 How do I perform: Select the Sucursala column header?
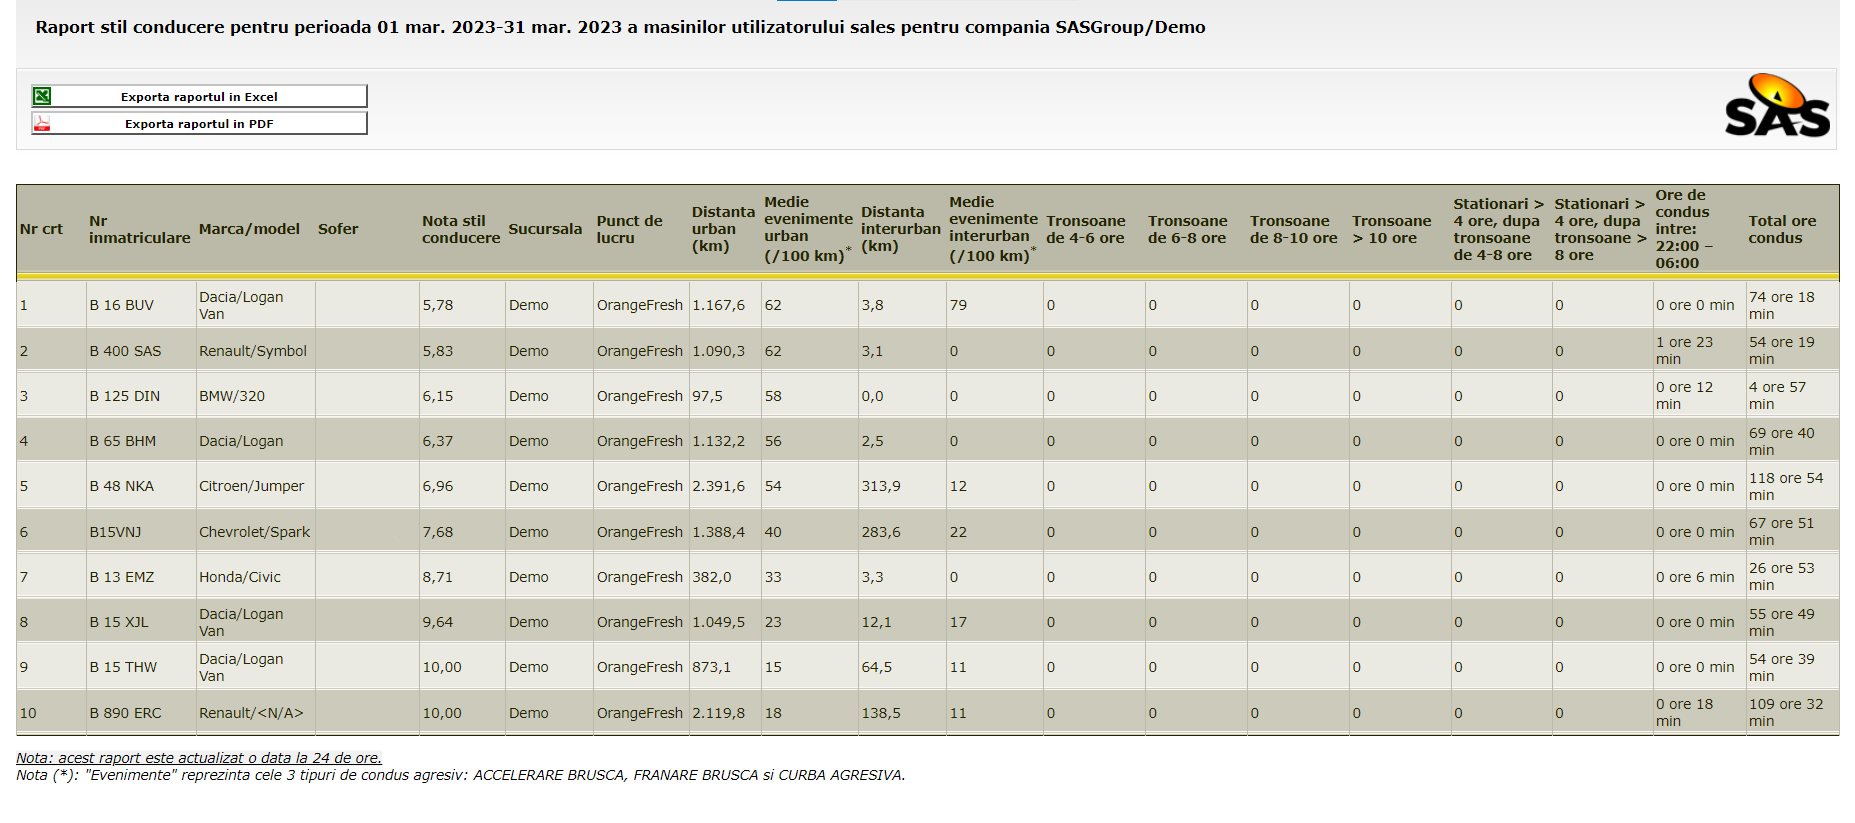[545, 229]
